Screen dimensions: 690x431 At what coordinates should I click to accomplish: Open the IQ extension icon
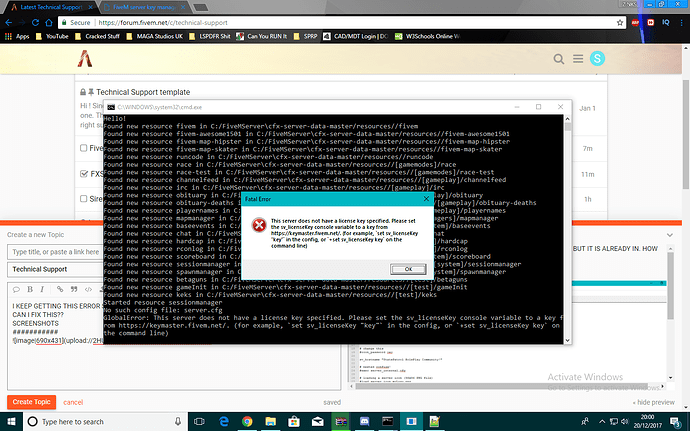[x=666, y=22]
